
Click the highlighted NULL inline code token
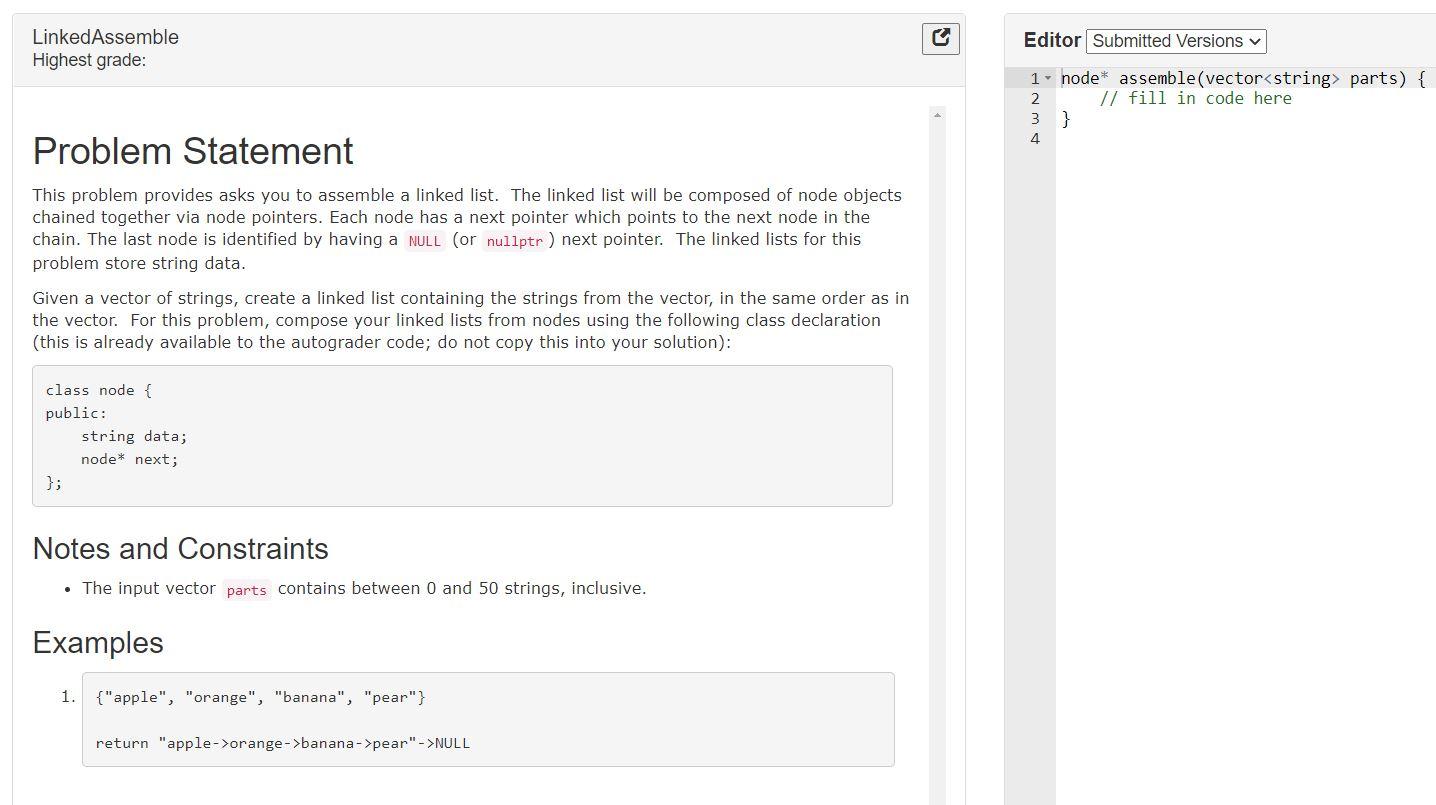click(424, 240)
